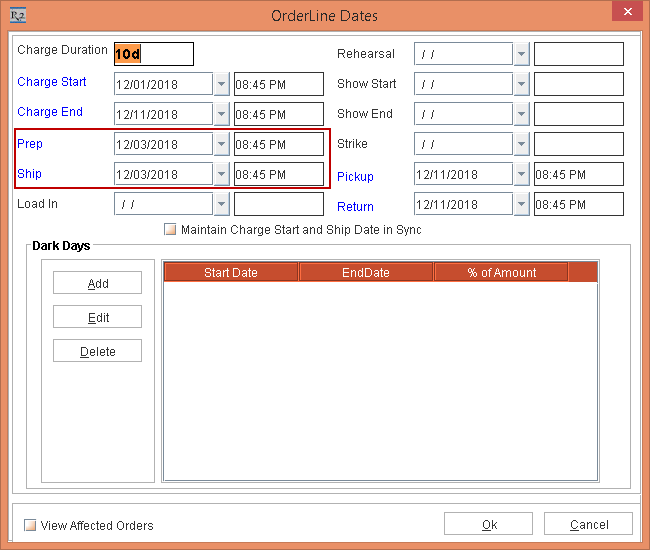The width and height of the screenshot is (650, 550).
Task: Enable Maintain Charge Start and Ship Date sync
Action: [x=170, y=230]
